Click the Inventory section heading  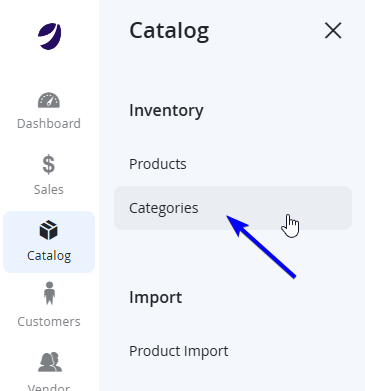click(x=166, y=111)
